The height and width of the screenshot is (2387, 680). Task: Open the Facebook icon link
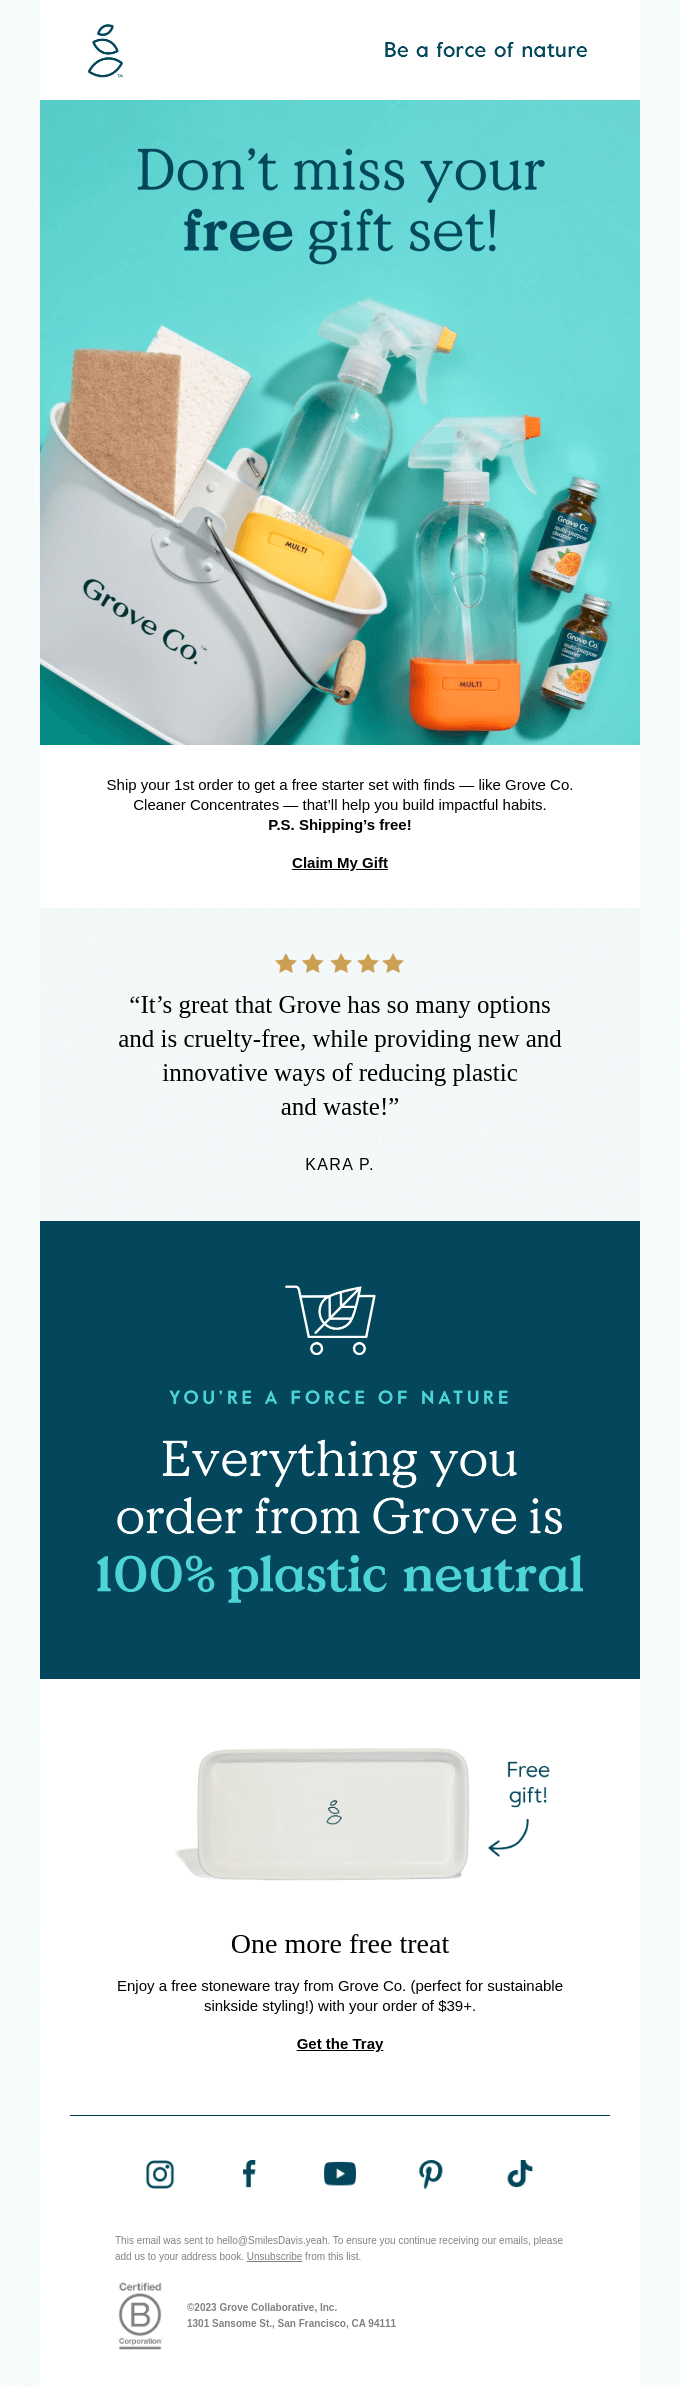coord(249,2174)
